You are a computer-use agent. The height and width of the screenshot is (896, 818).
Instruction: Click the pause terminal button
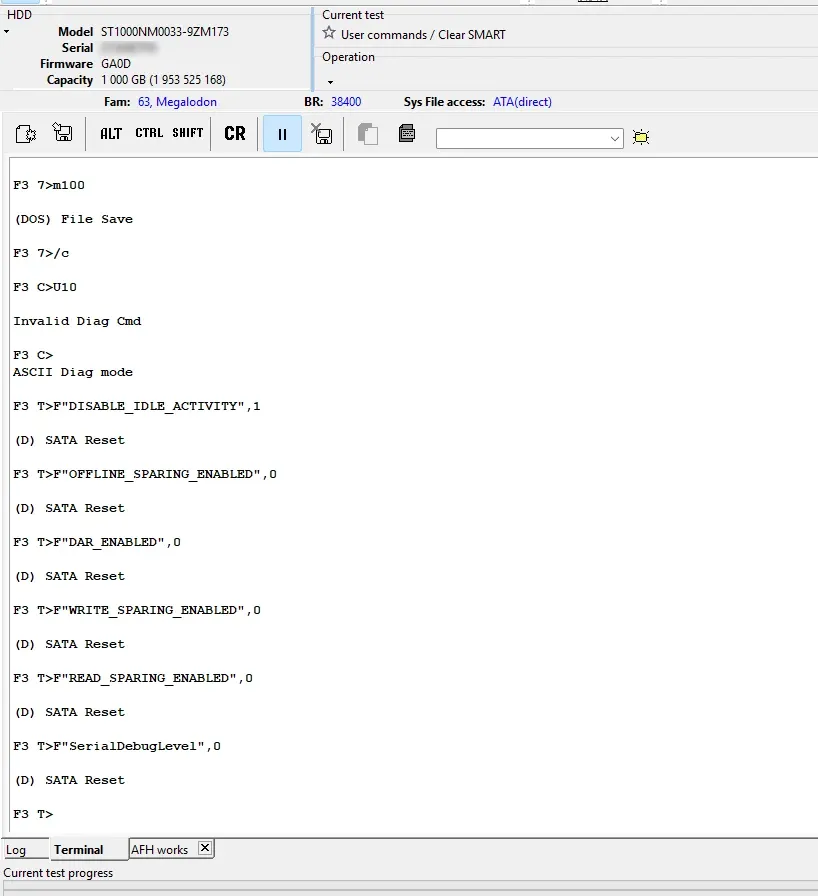[x=282, y=134]
